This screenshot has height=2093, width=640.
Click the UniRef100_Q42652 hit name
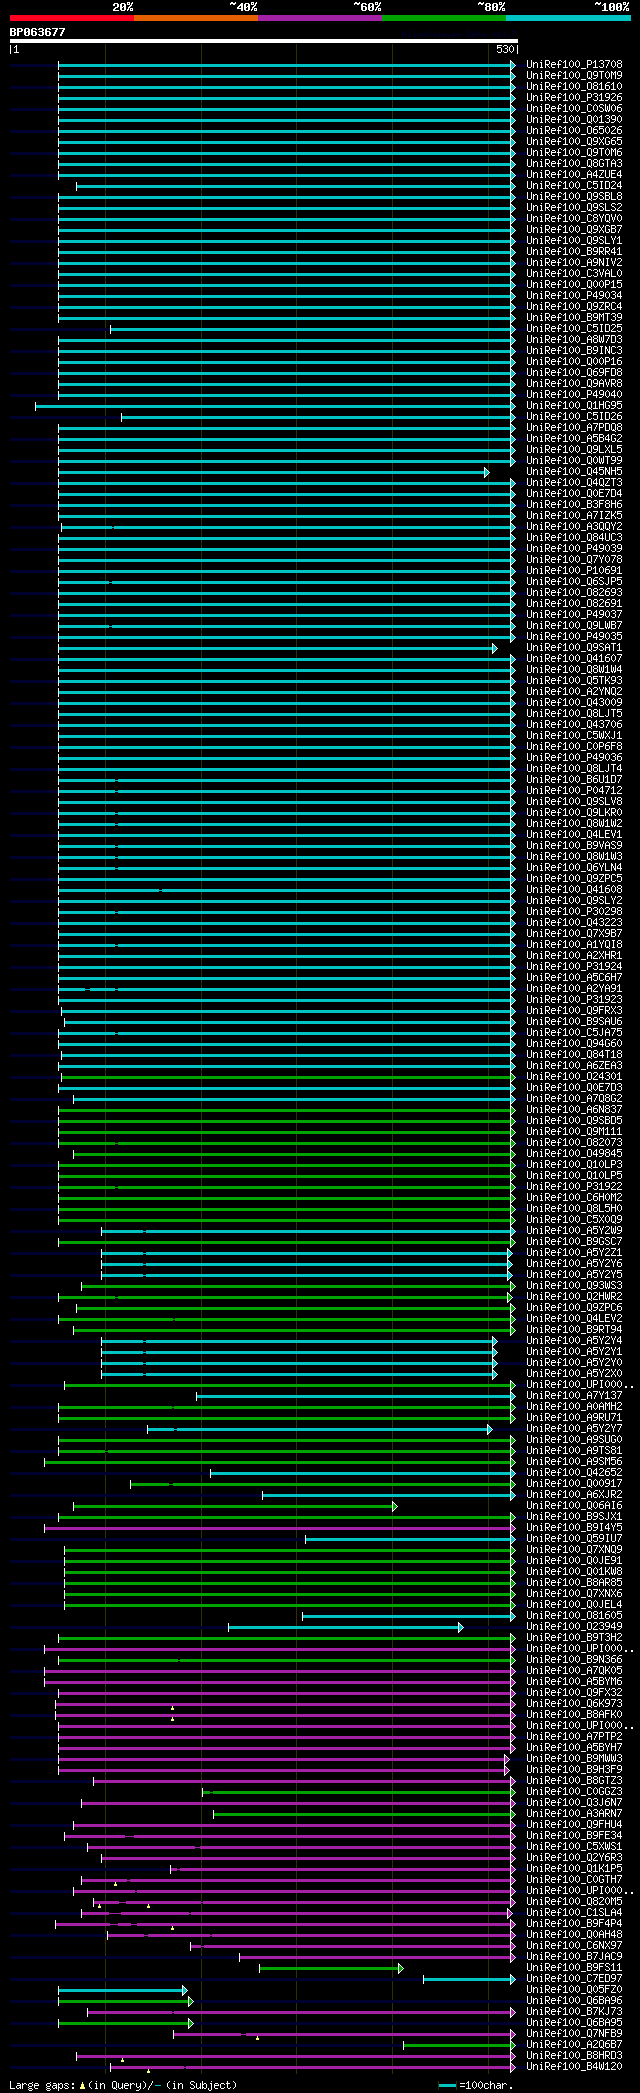point(574,1473)
